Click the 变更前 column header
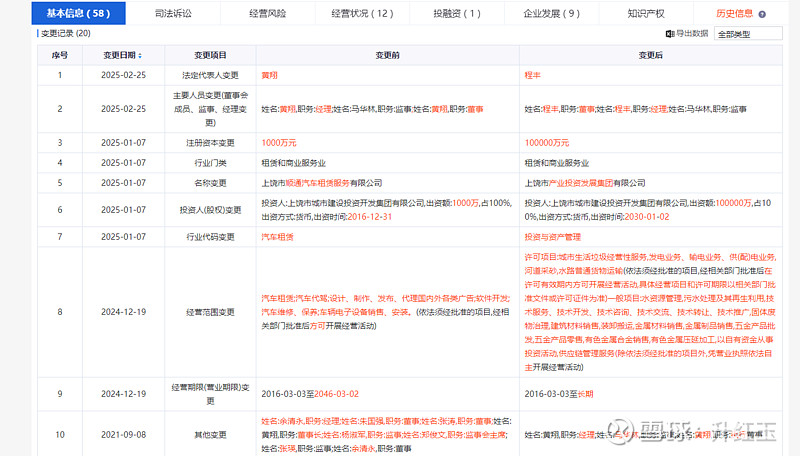The width and height of the screenshot is (800, 456). click(x=387, y=55)
